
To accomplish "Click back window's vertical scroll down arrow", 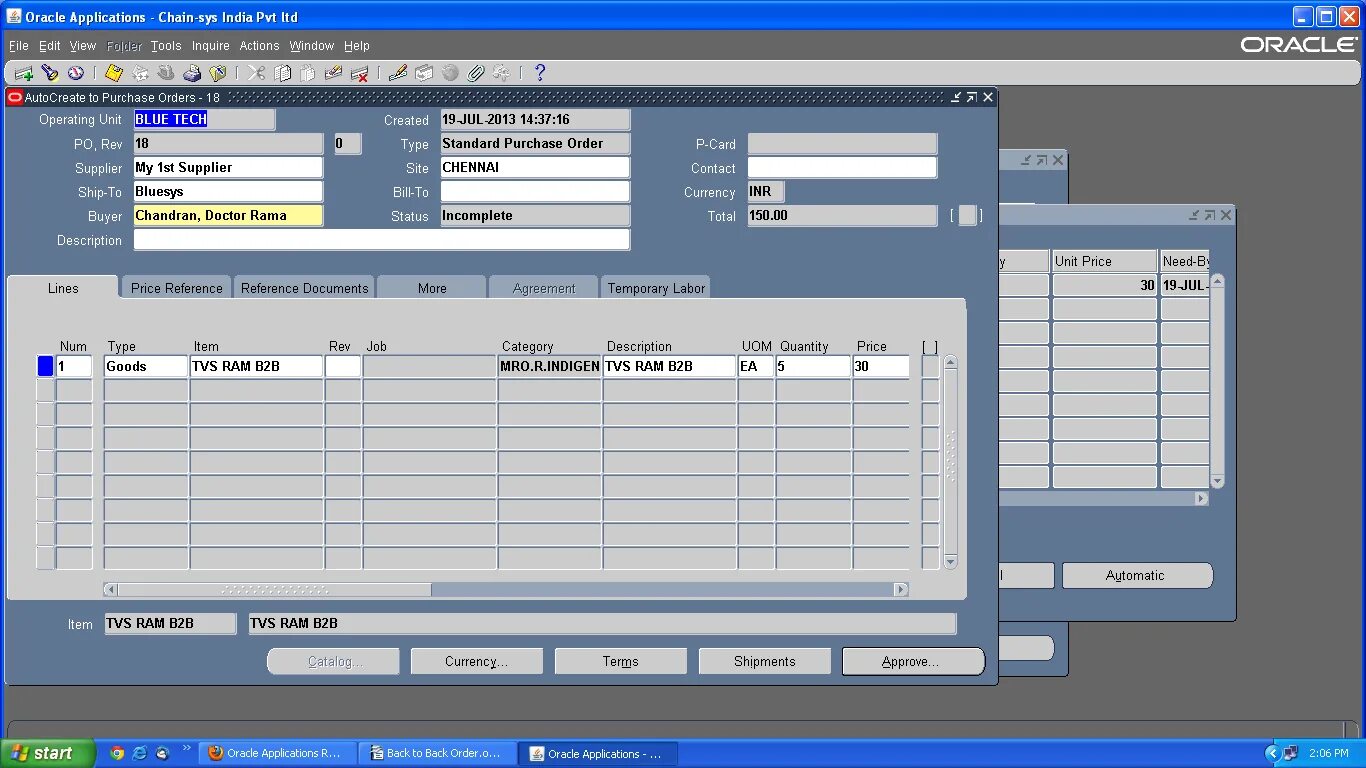I will coord(1217,481).
